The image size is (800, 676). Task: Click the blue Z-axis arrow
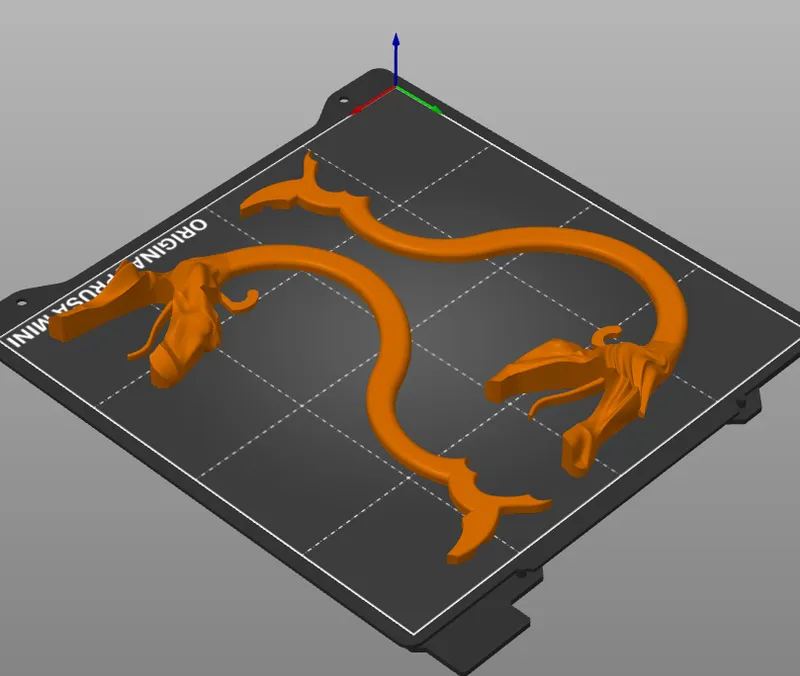(397, 55)
